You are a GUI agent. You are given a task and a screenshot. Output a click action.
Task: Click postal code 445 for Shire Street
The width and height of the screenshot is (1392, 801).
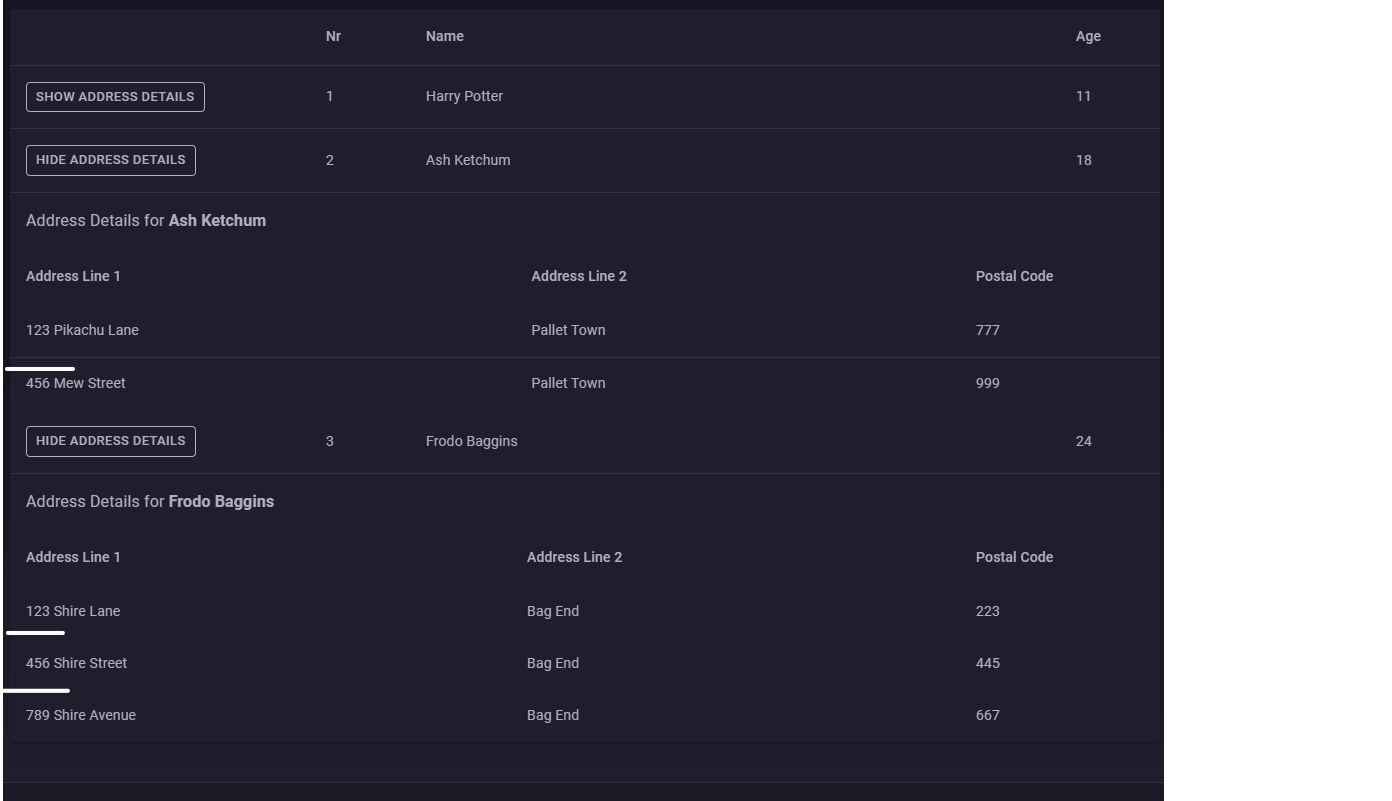pyautogui.click(x=987, y=663)
